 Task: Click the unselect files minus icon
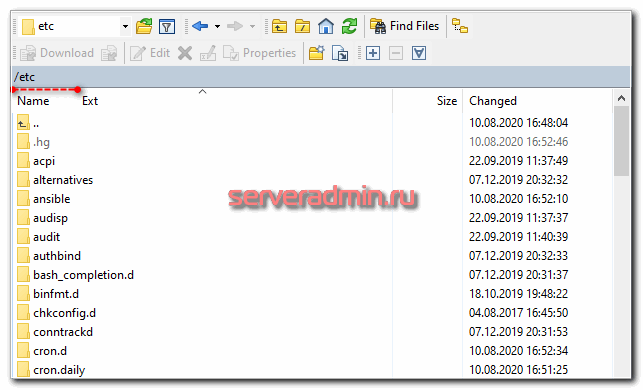tap(396, 53)
